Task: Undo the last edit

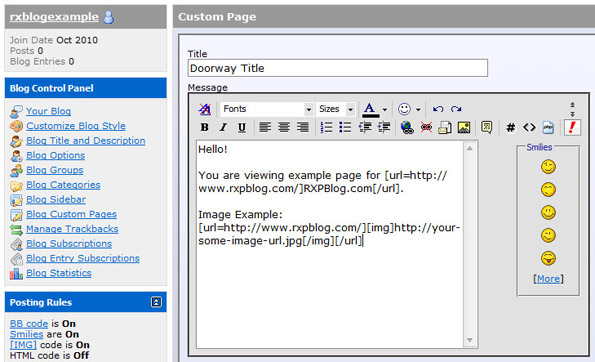Action: click(x=438, y=109)
